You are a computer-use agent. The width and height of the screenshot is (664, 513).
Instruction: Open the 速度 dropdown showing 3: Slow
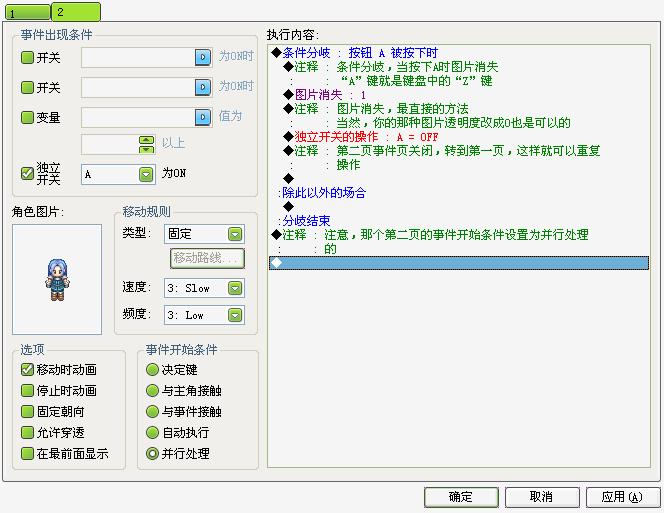(x=204, y=288)
